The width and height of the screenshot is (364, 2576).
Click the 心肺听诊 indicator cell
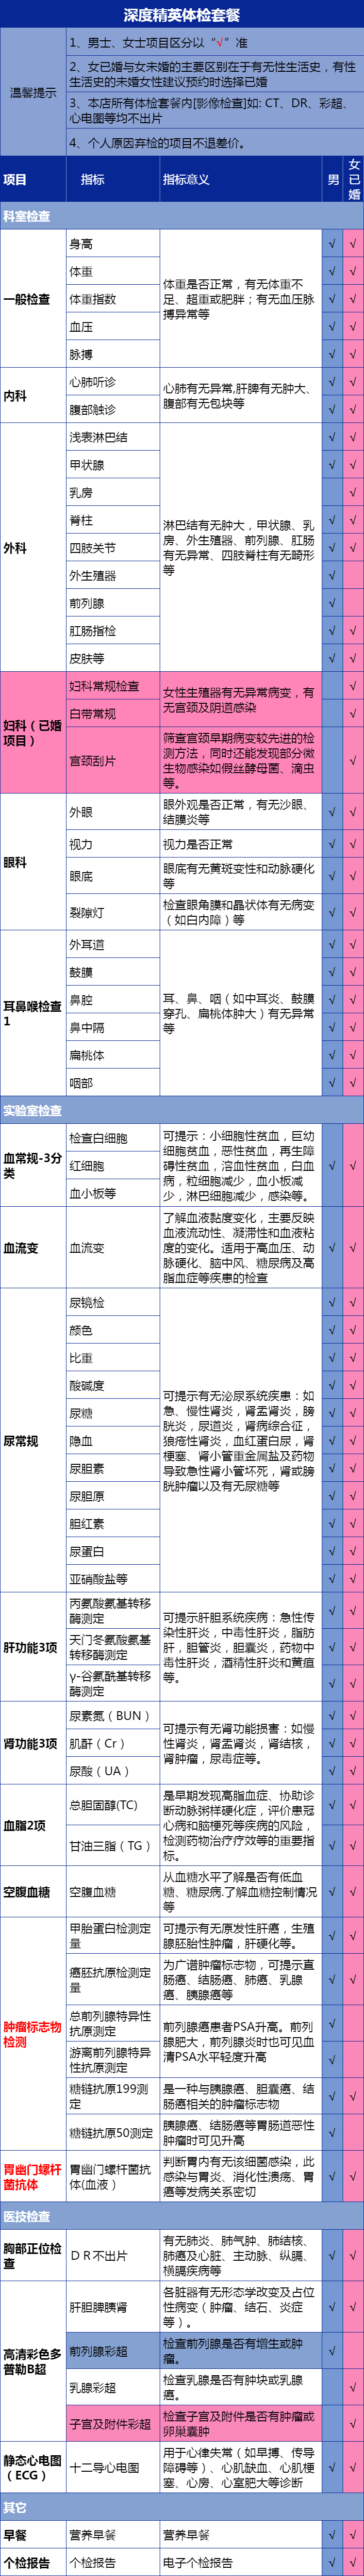[x=113, y=382]
